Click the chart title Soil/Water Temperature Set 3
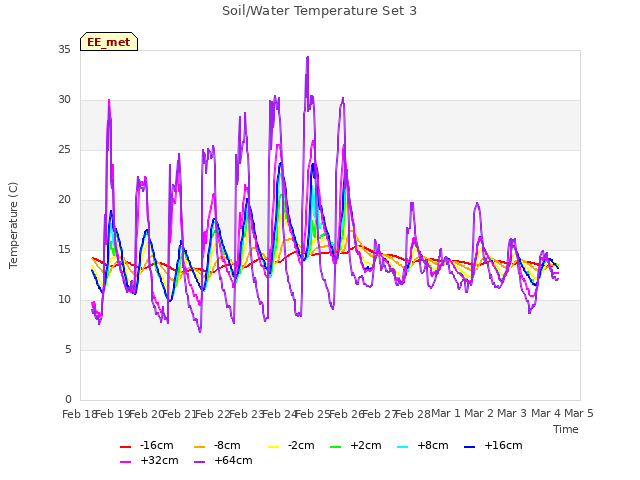 pyautogui.click(x=320, y=11)
